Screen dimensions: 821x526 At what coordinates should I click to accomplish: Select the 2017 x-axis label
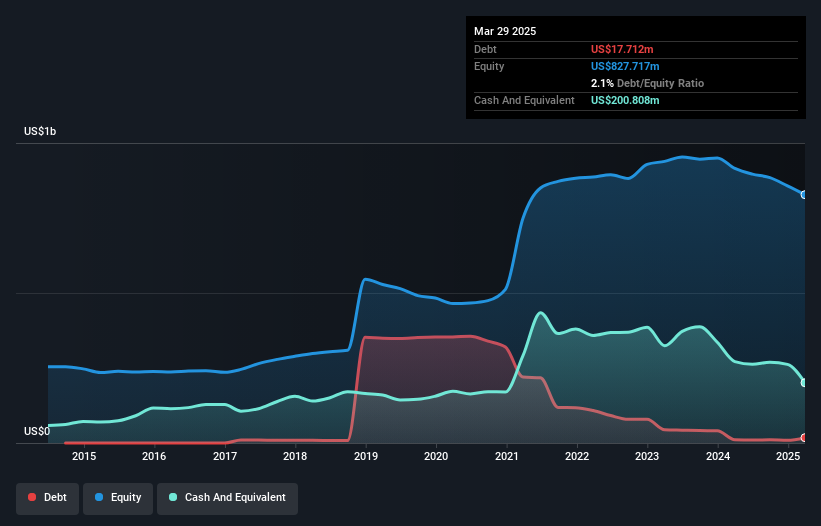(225, 456)
